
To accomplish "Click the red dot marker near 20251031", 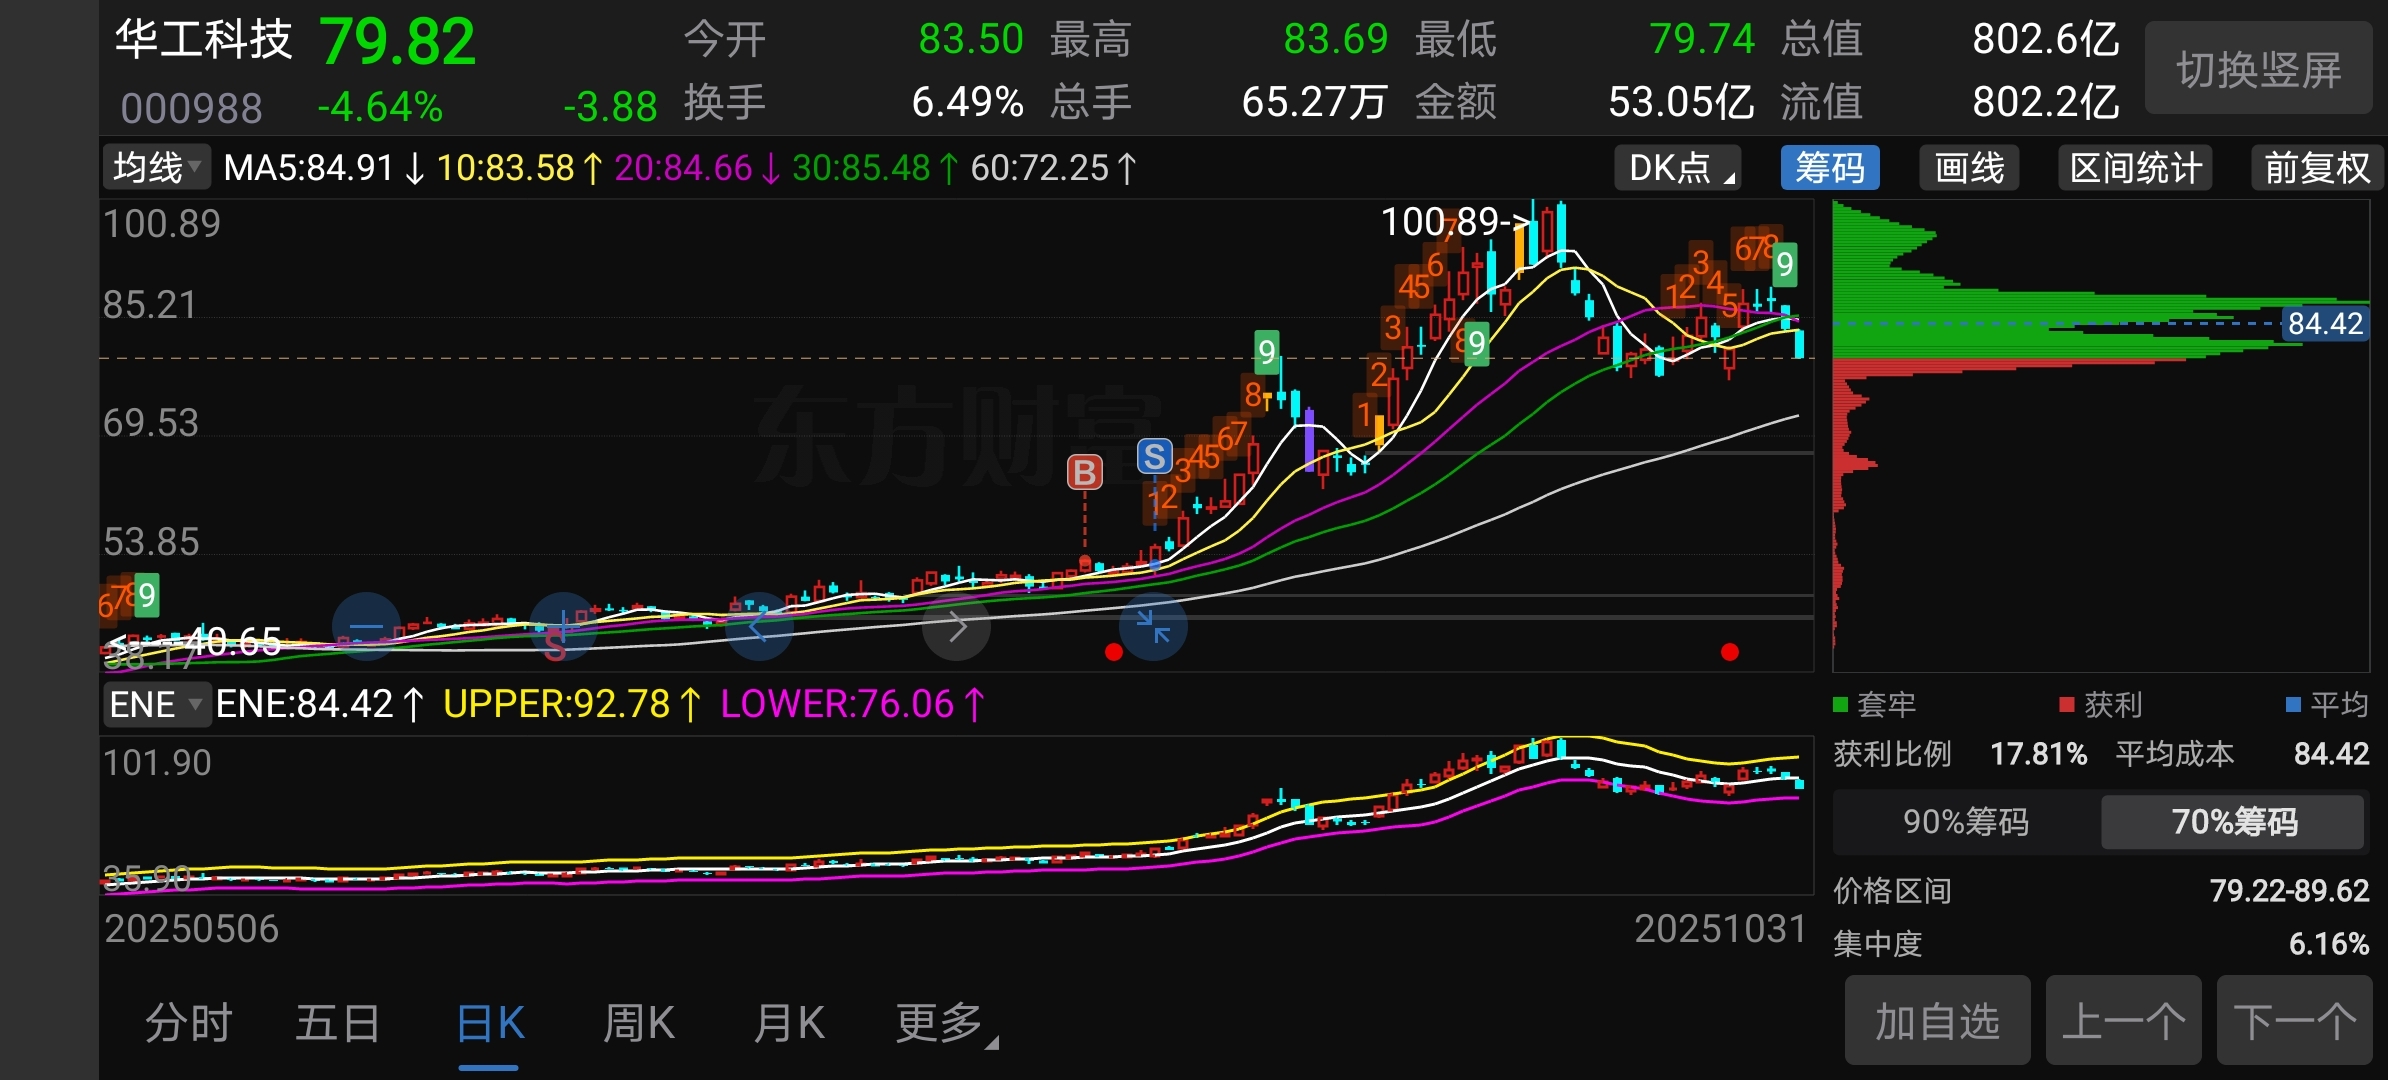I will click(1729, 652).
